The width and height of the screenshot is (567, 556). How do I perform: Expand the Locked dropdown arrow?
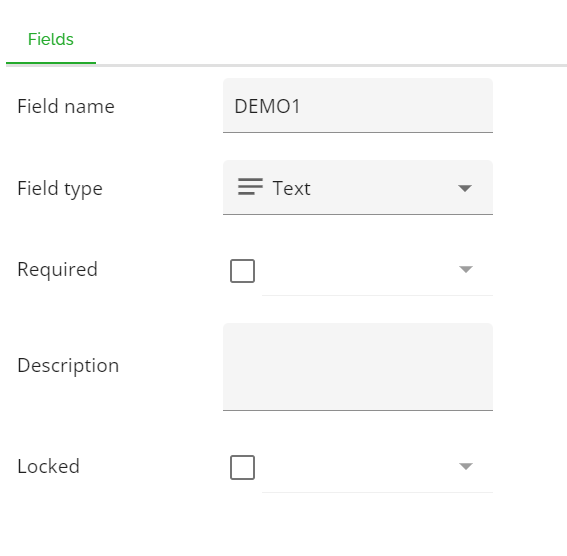[466, 466]
